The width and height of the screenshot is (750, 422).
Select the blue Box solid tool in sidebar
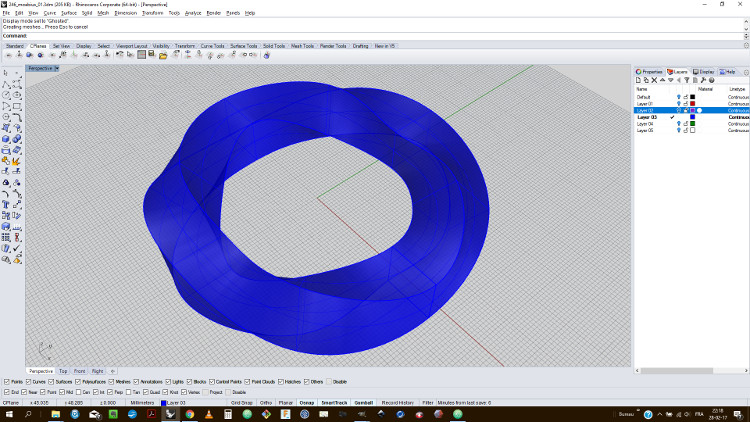6,139
